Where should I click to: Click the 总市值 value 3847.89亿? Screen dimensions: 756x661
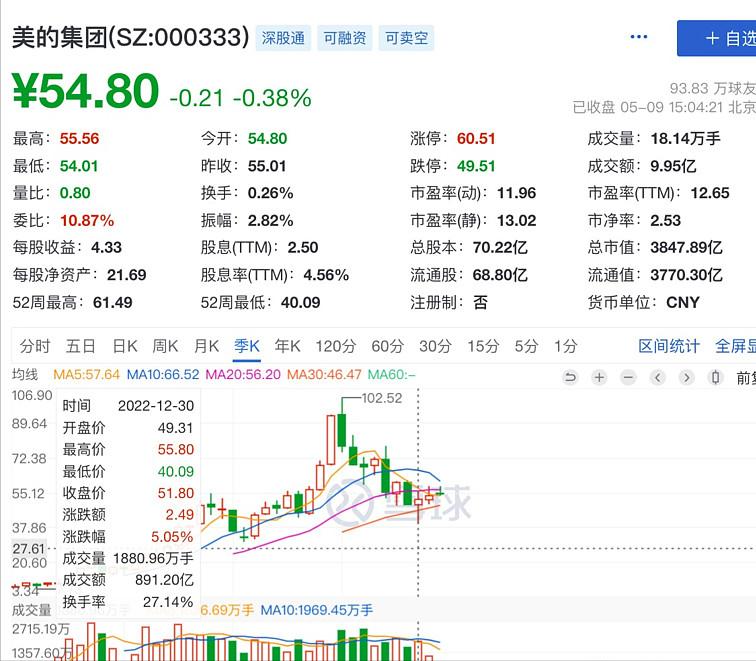coord(686,248)
